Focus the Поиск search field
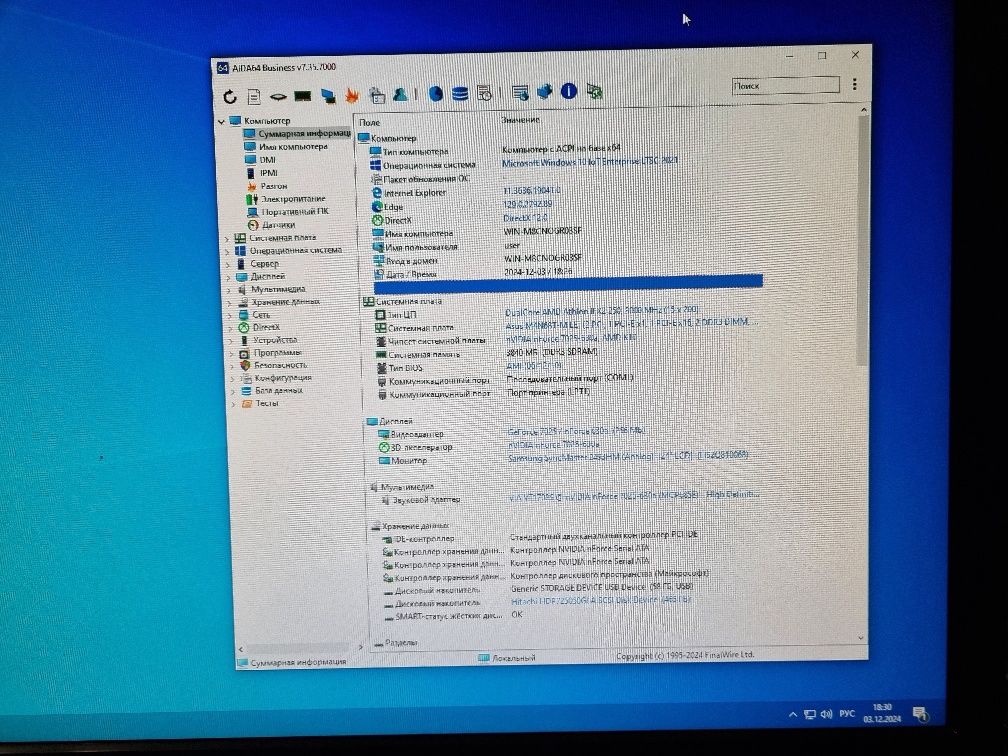This screenshot has width=1008, height=756. coord(785,85)
